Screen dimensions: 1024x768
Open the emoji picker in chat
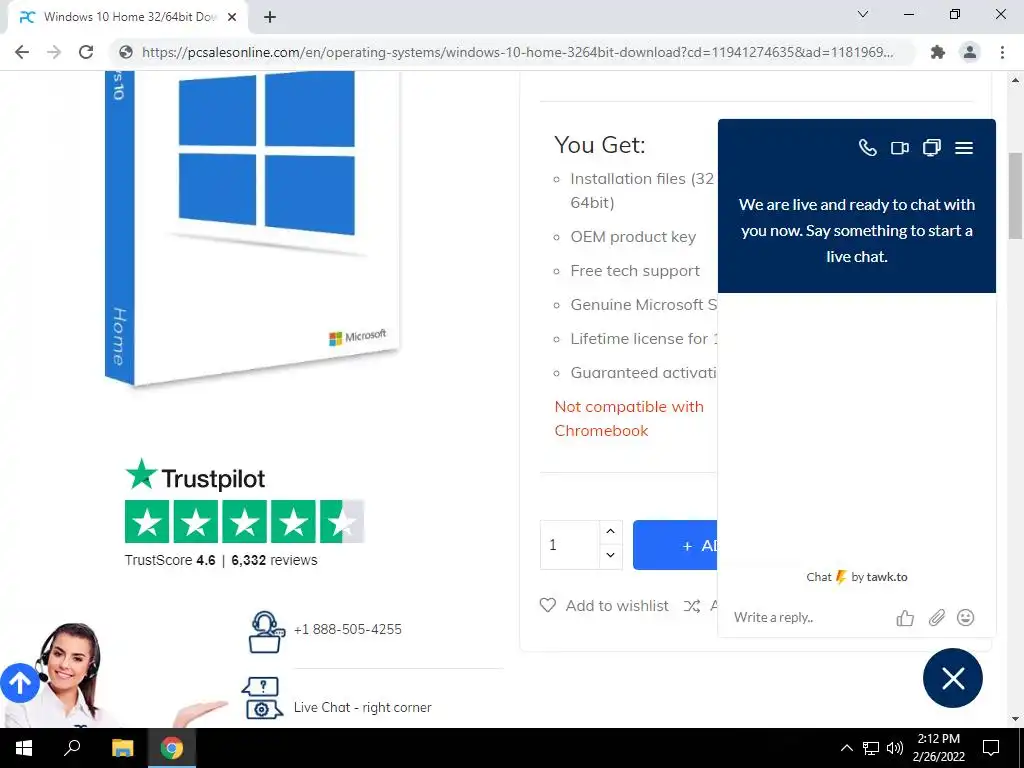(965, 617)
